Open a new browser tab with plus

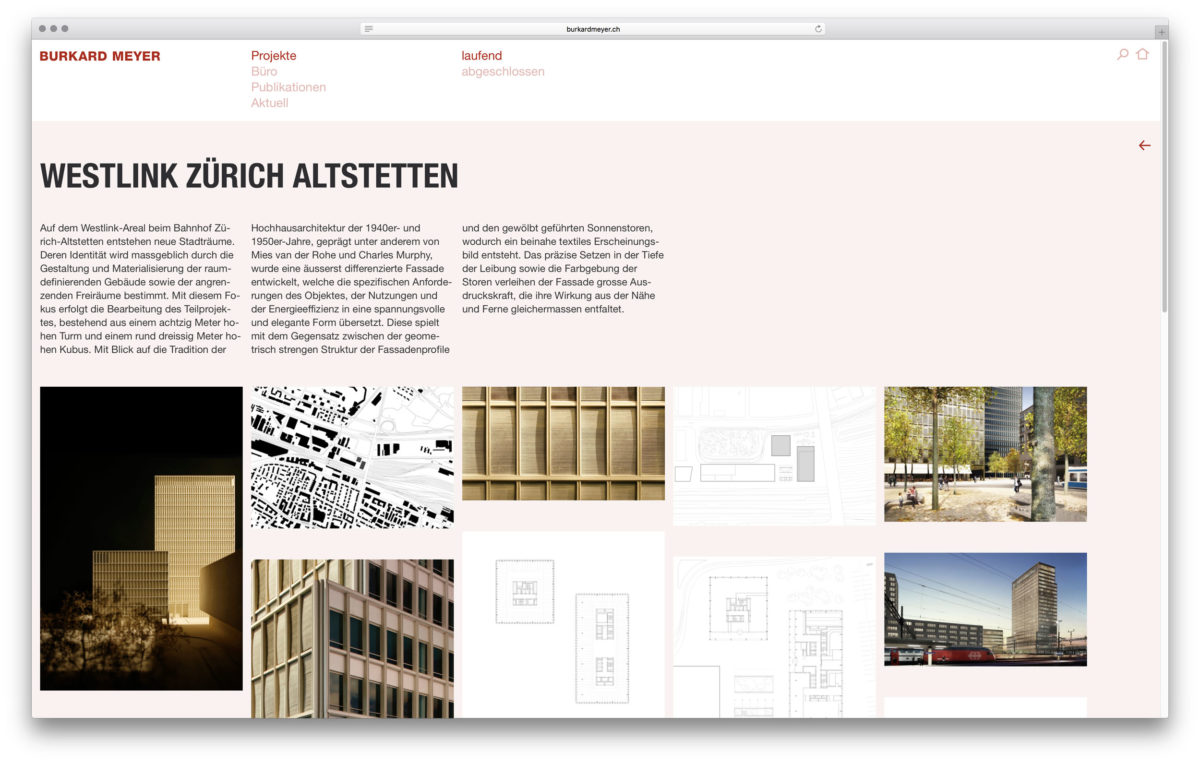(1160, 31)
